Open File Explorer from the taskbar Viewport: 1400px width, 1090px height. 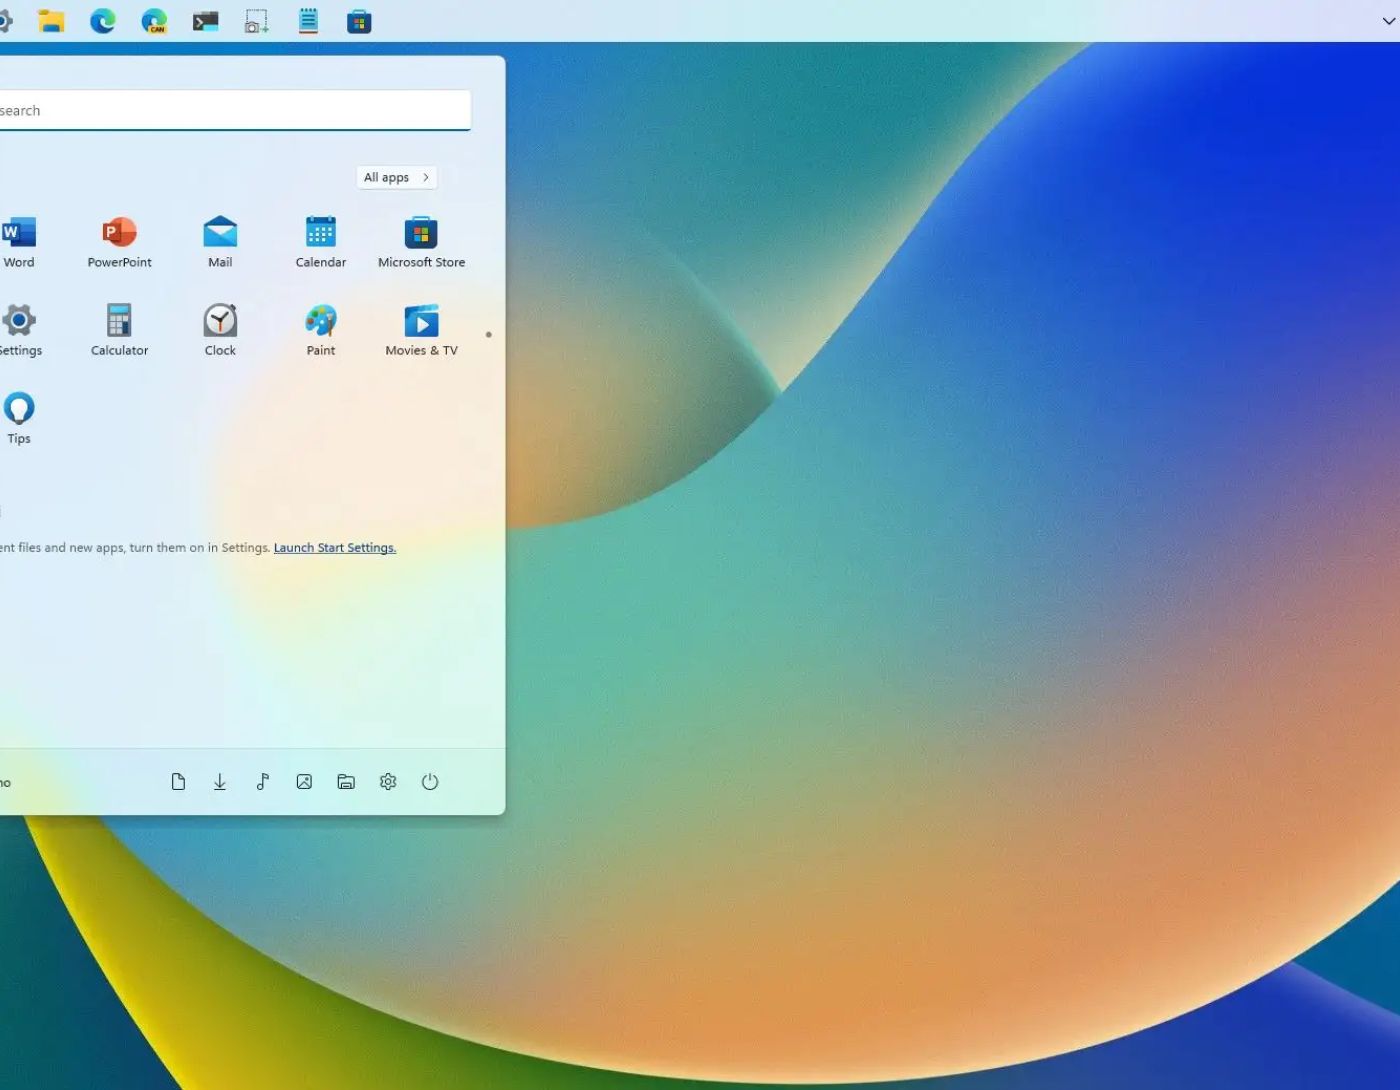pos(51,21)
